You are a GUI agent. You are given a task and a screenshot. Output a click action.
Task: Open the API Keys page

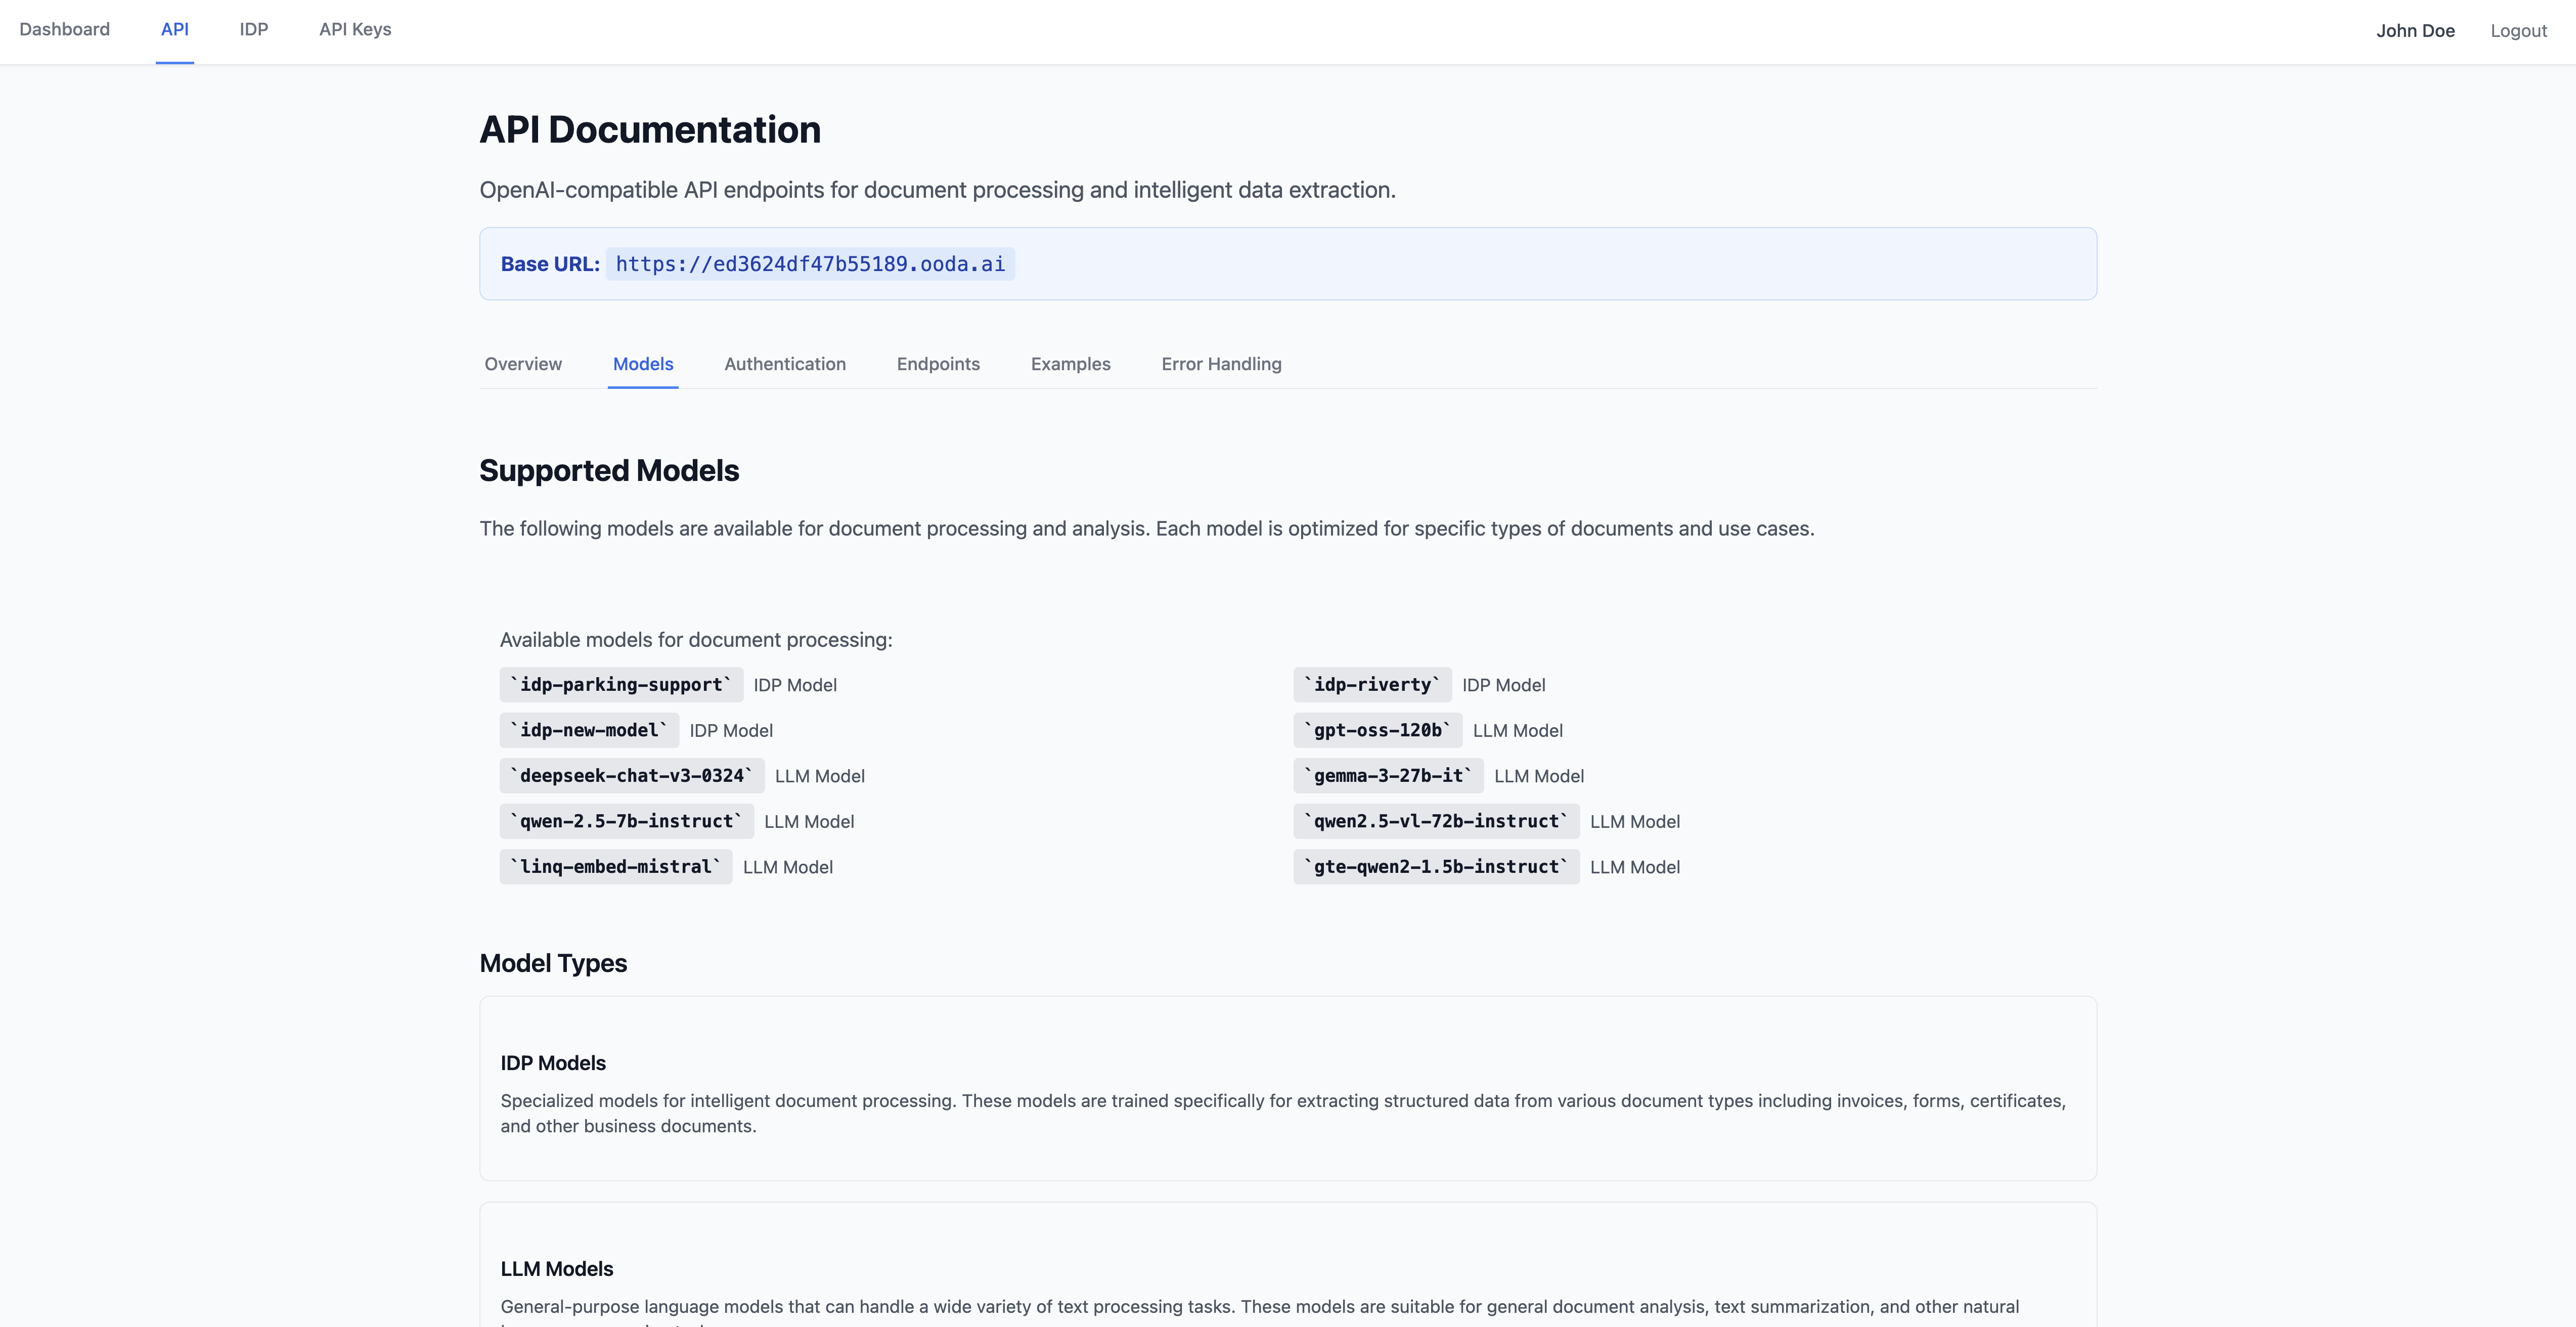click(x=355, y=30)
